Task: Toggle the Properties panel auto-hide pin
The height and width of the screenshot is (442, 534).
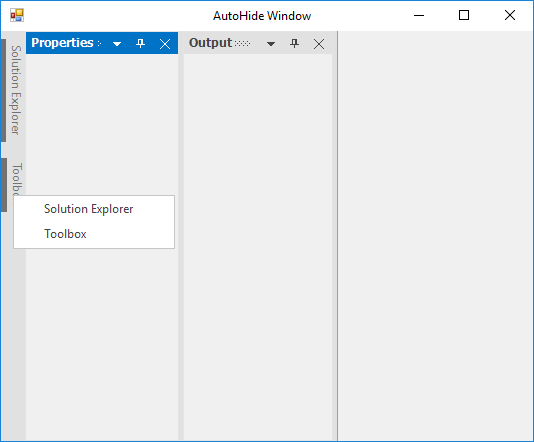Action: tap(140, 44)
